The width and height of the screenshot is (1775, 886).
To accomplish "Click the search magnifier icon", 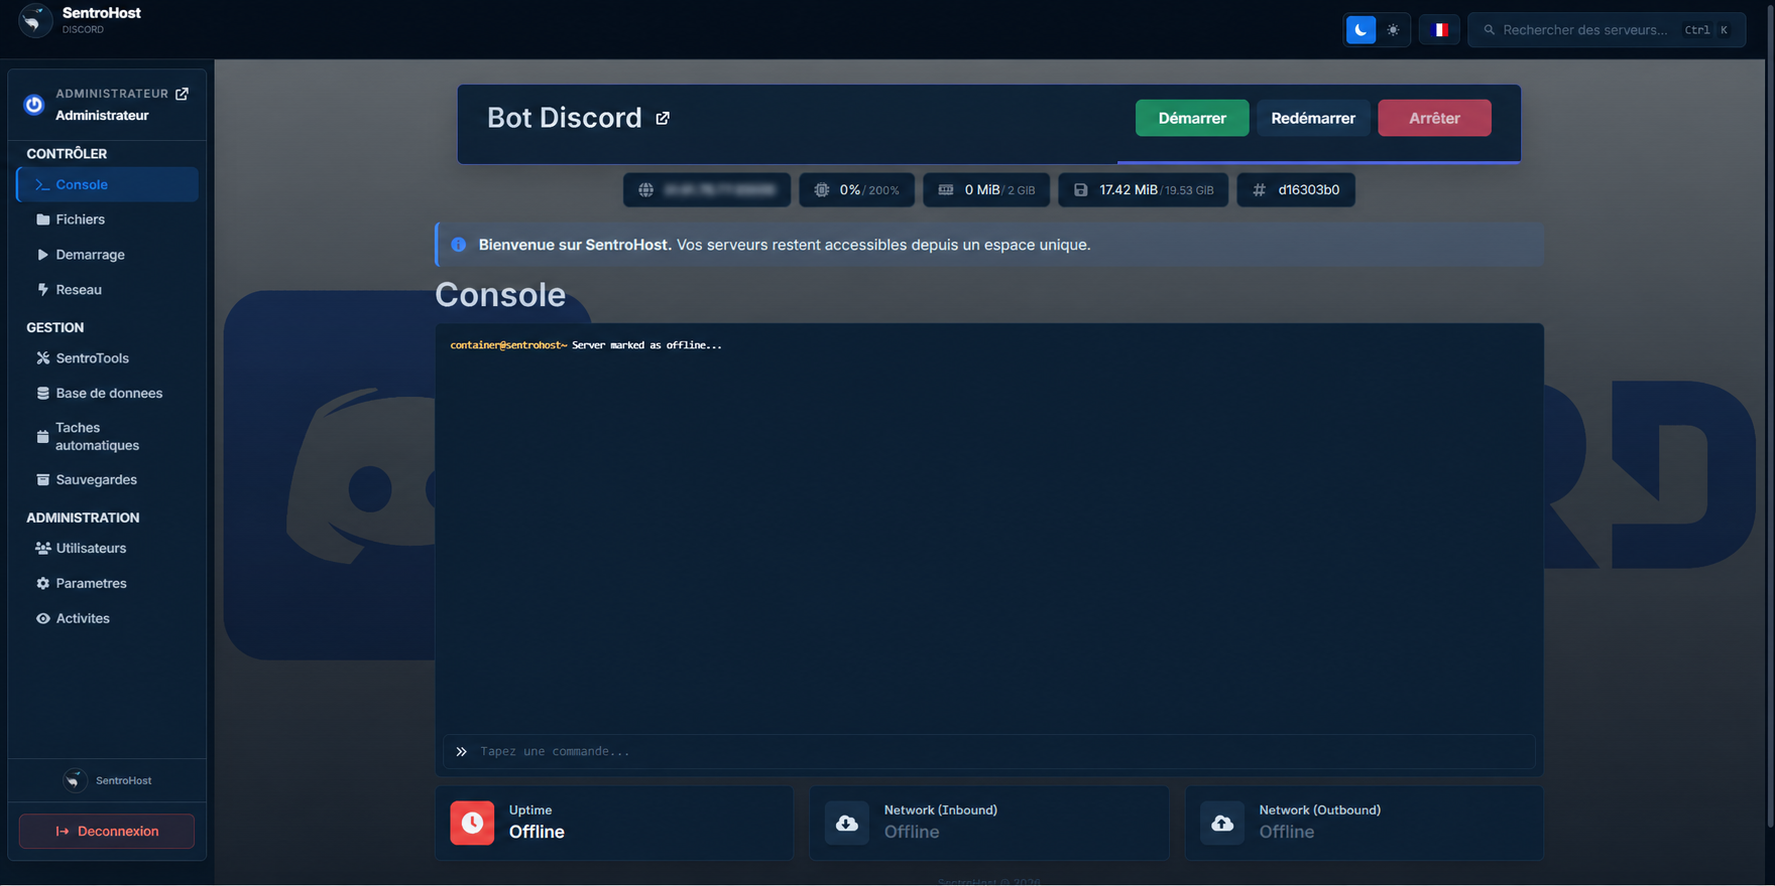I will click(x=1489, y=30).
